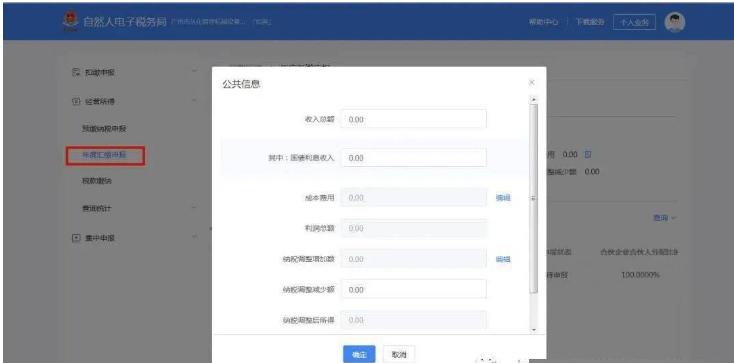Expand the 扣缴申报 sidebar section
734x363 pixels.
(x=195, y=72)
